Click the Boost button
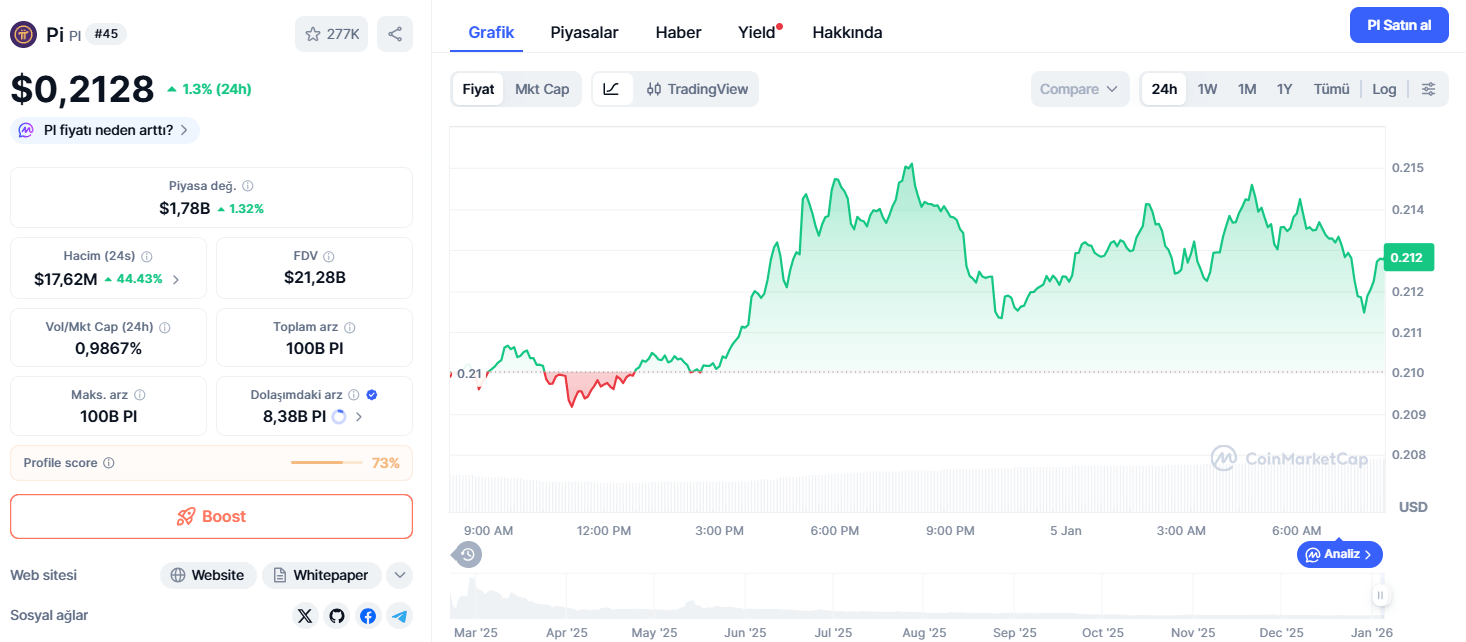The height and width of the screenshot is (642, 1466). click(x=211, y=517)
